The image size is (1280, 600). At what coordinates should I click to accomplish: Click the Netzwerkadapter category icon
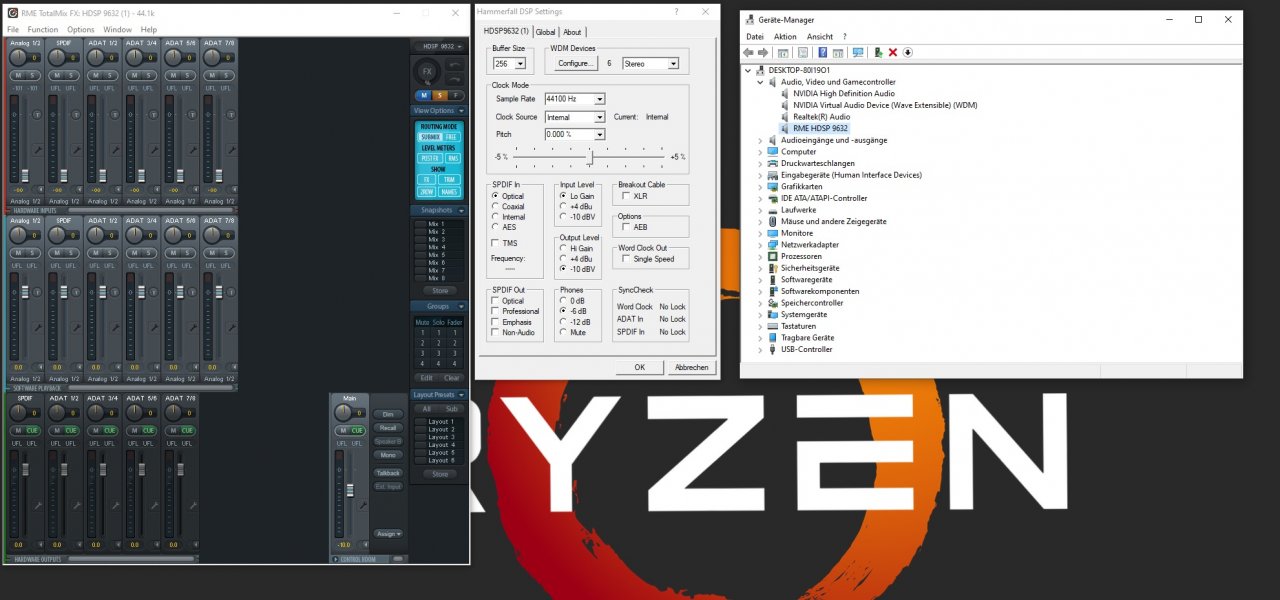(772, 245)
